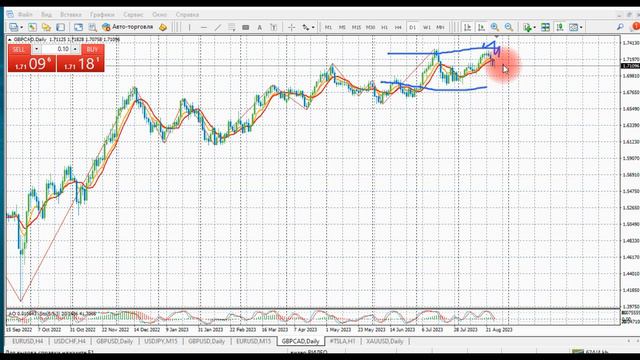The width and height of the screenshot is (640, 360).
Task: Open Справка menu
Action: pos(187,14)
